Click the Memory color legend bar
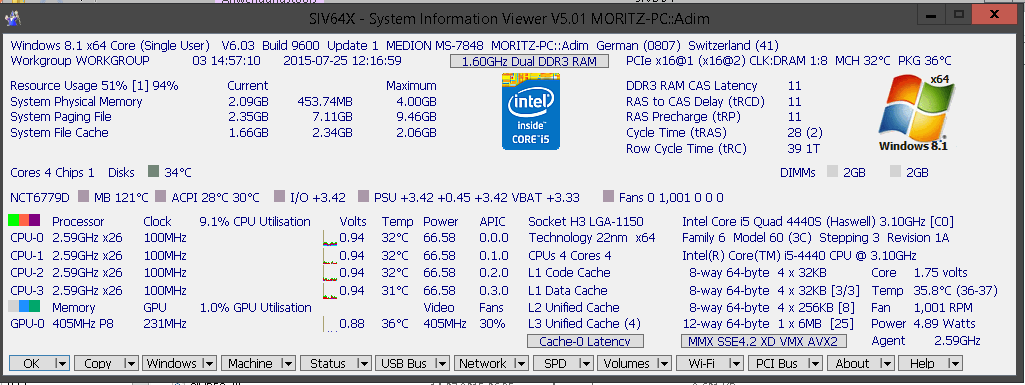Image resolution: width=1025 pixels, height=385 pixels. coord(25,306)
